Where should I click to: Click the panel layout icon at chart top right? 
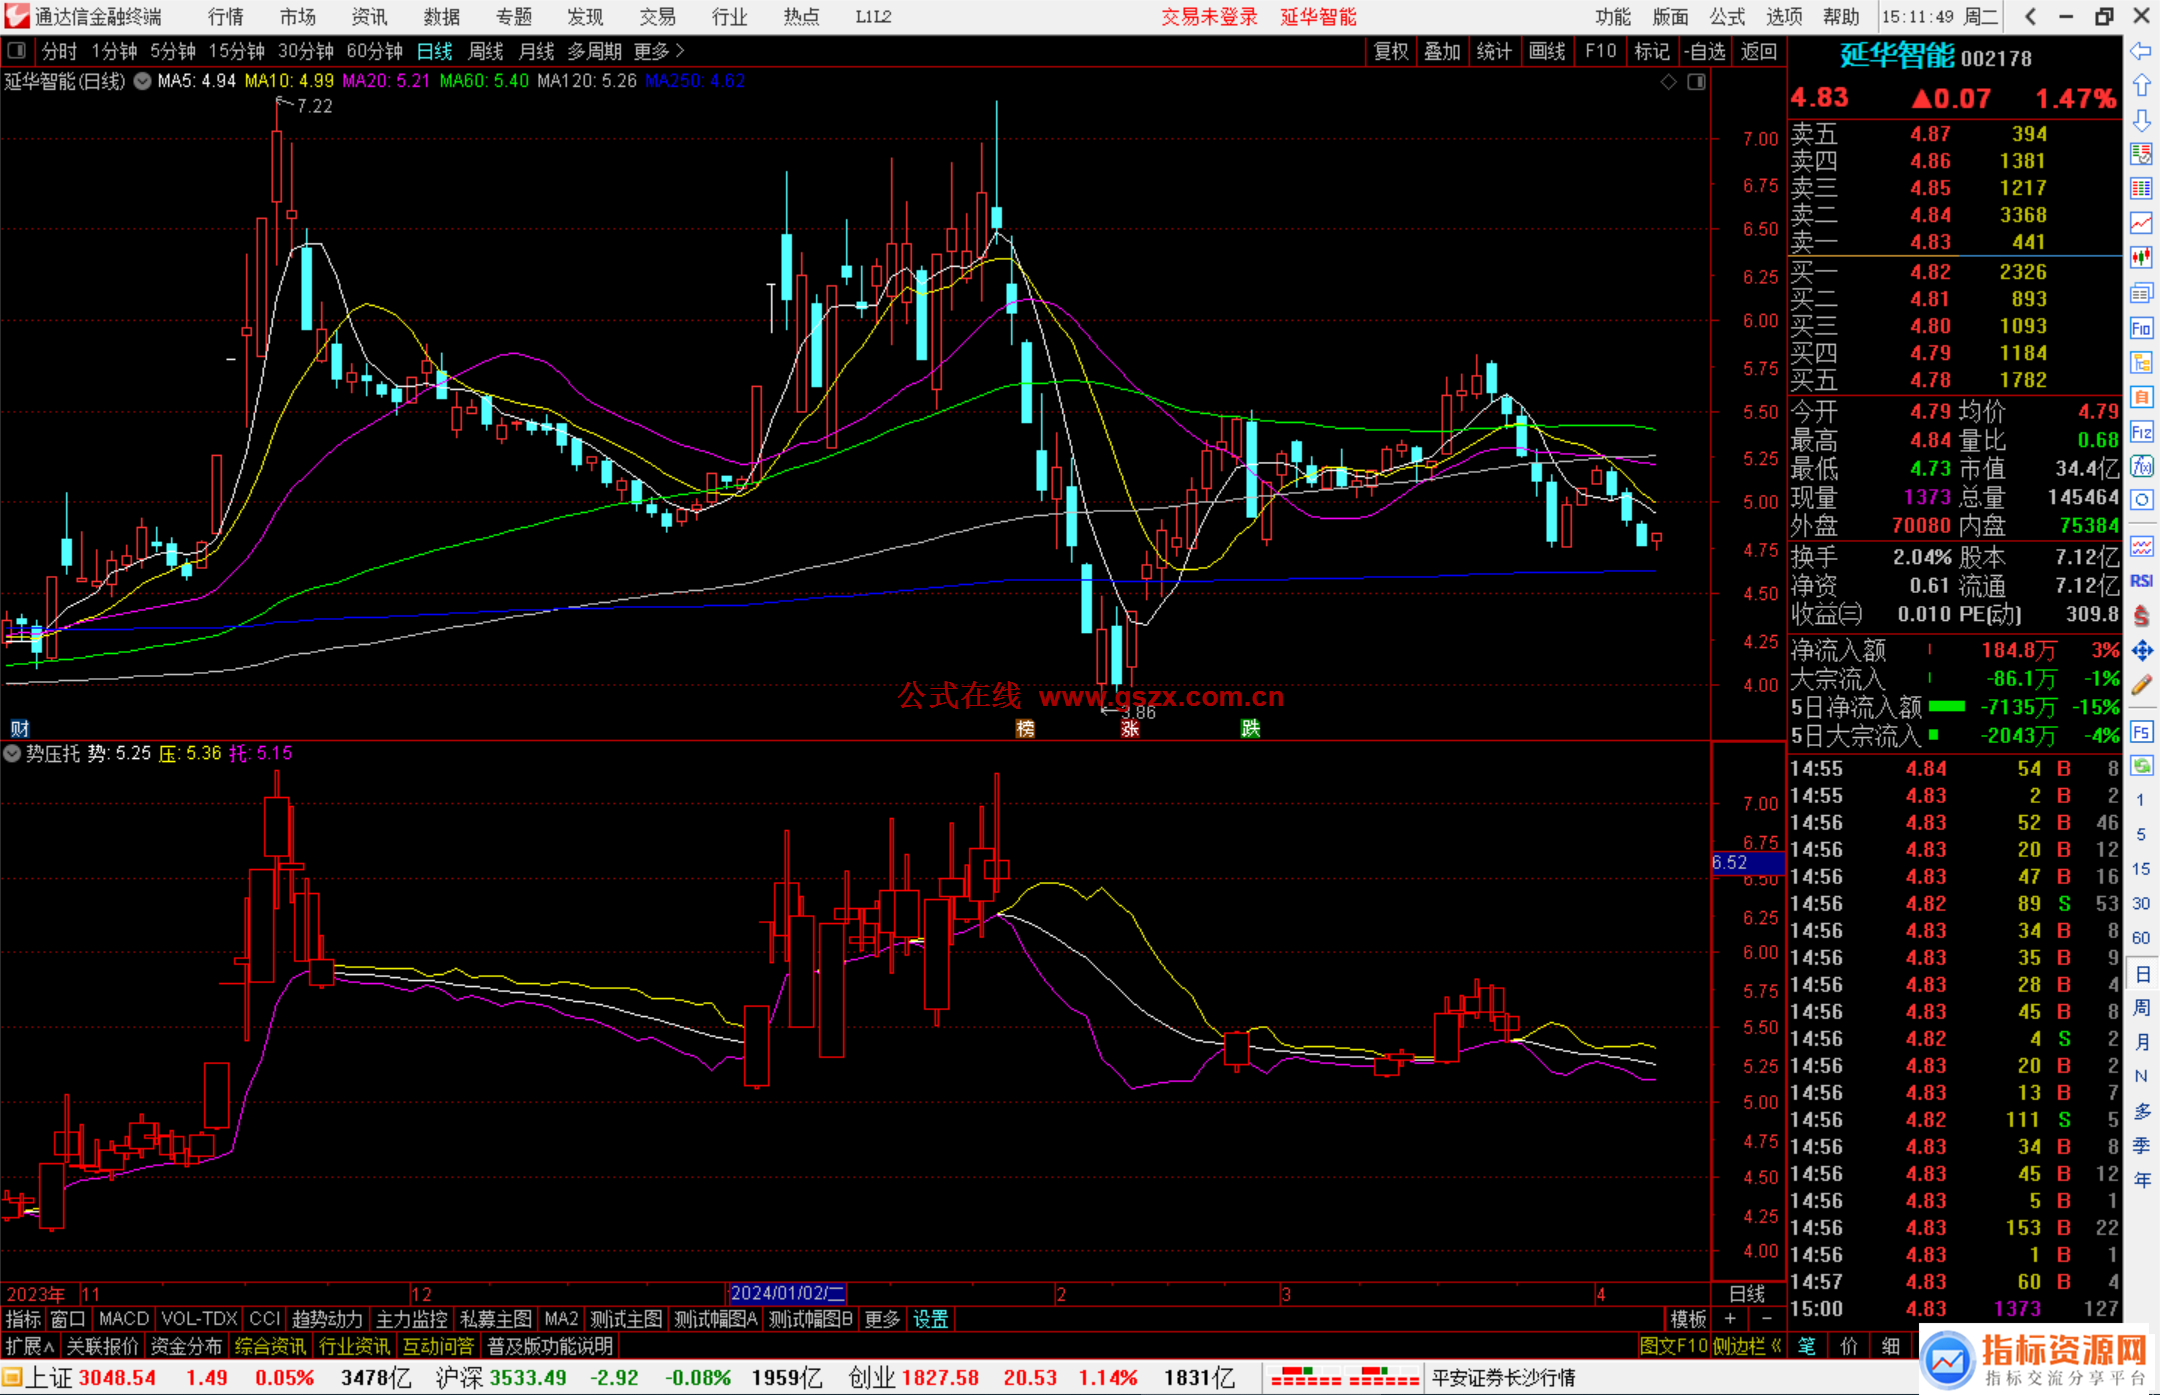[x=1696, y=82]
